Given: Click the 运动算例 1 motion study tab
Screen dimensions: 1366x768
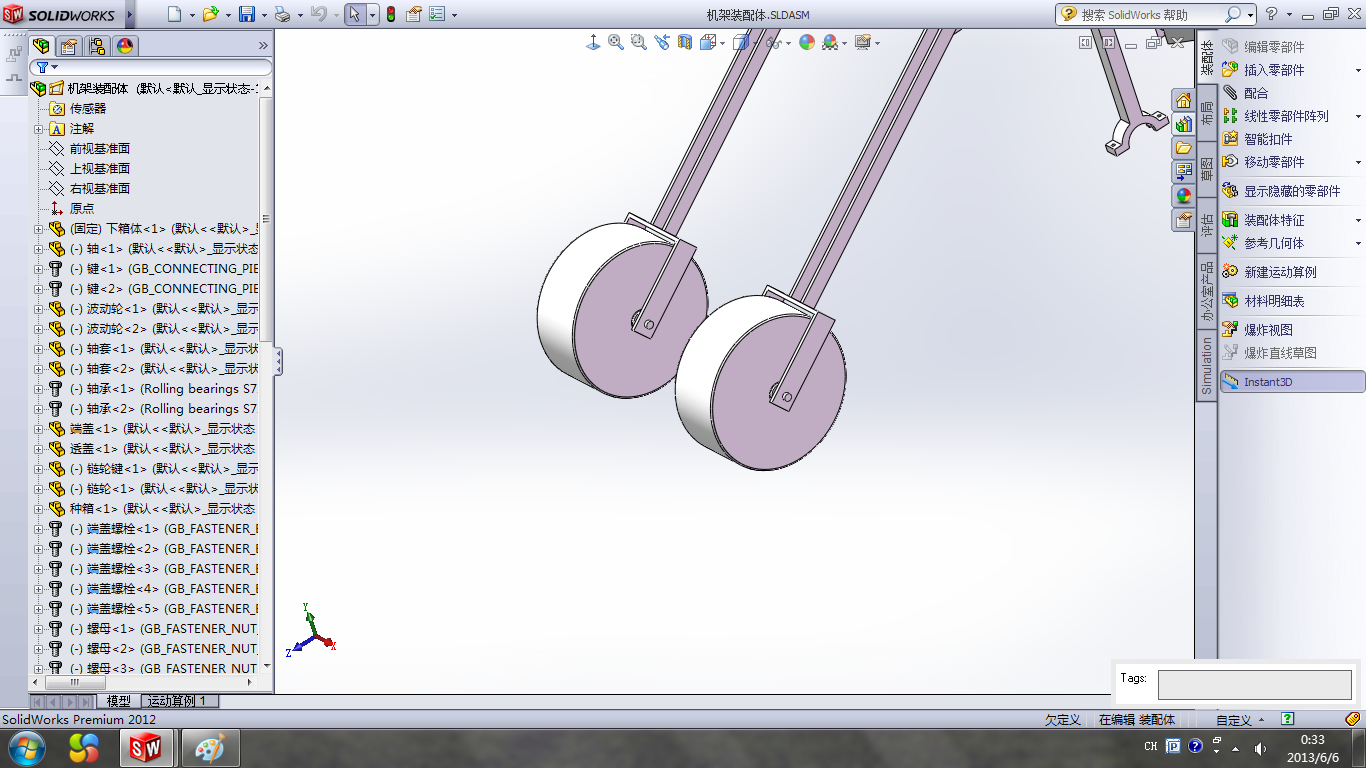Looking at the screenshot, I should tap(177, 701).
